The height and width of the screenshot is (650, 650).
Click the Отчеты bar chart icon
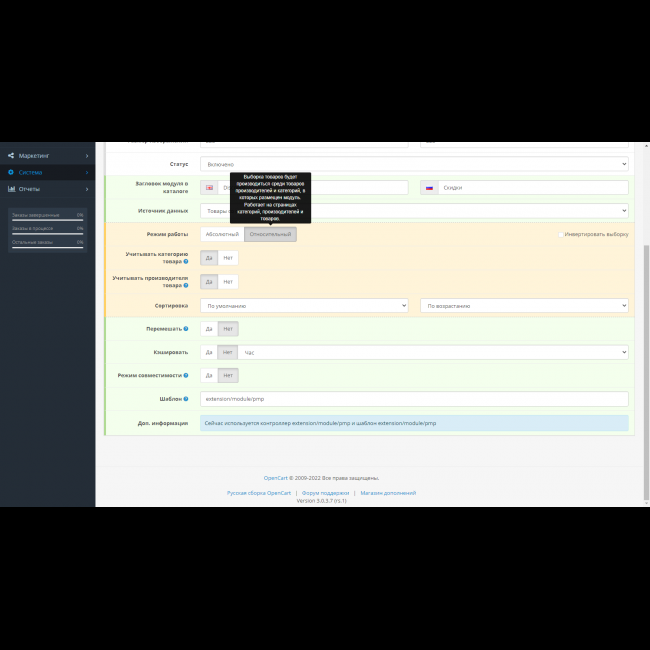(x=11, y=188)
